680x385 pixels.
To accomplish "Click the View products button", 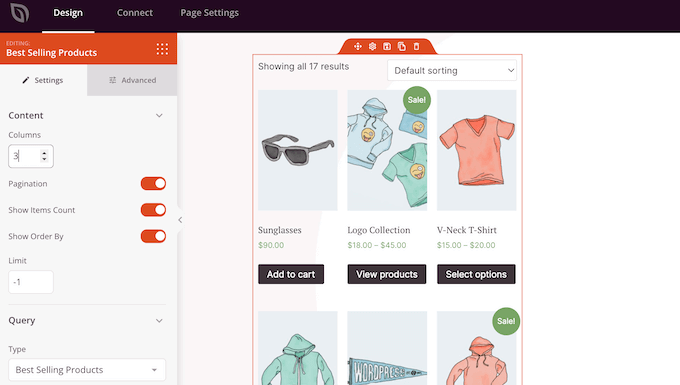I will coord(387,274).
